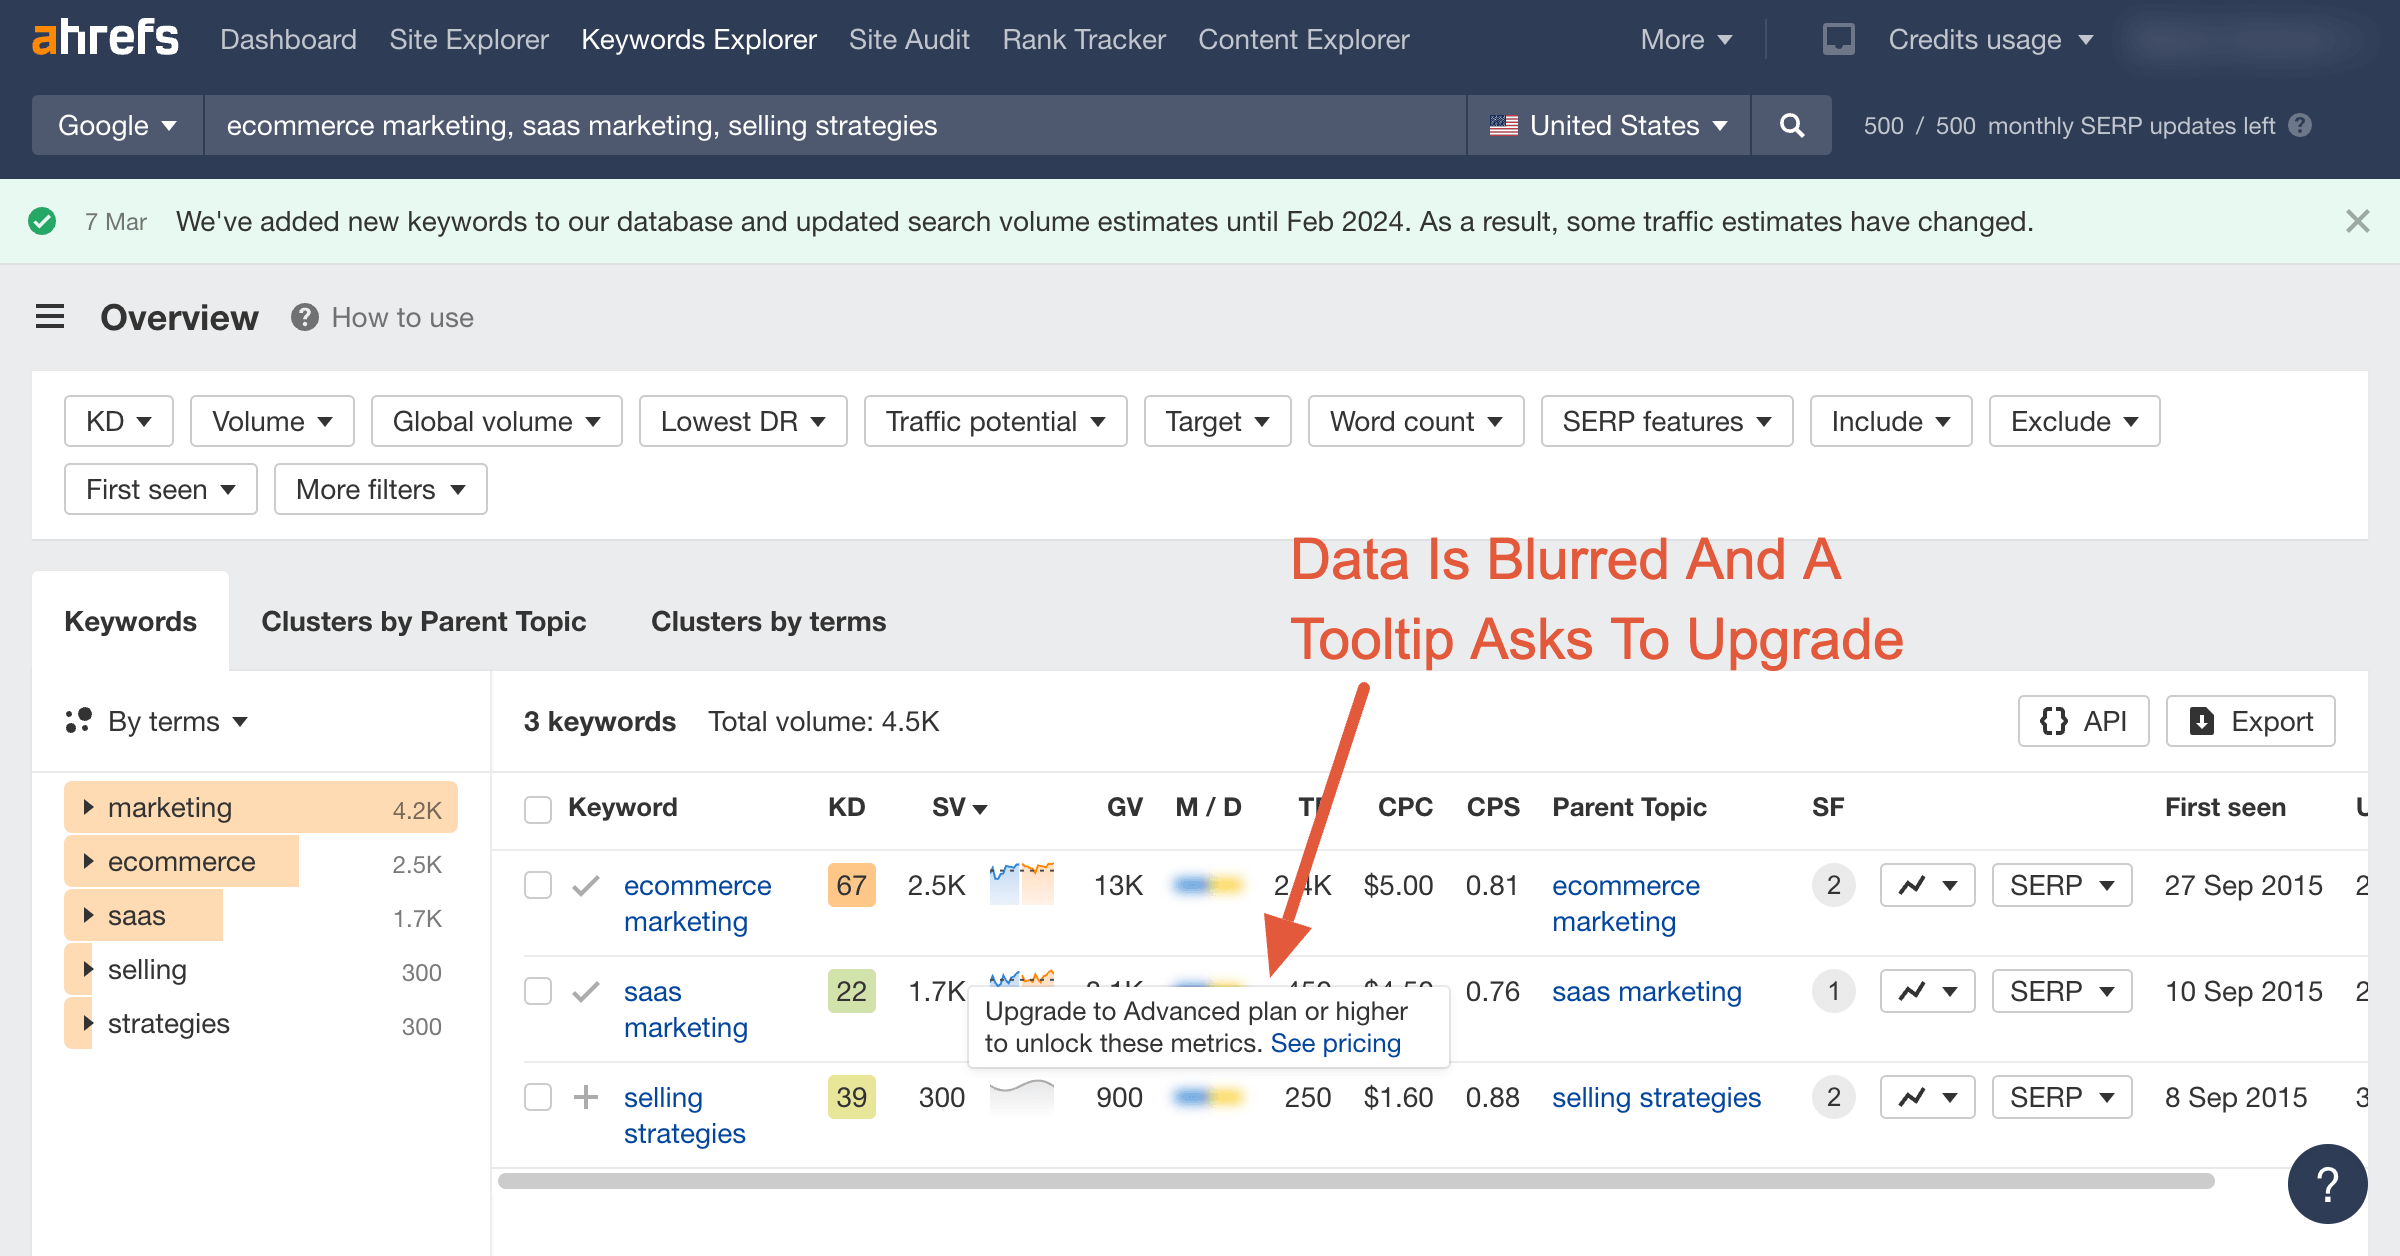Click the ahrefs logo
The image size is (2400, 1256).
click(x=105, y=39)
